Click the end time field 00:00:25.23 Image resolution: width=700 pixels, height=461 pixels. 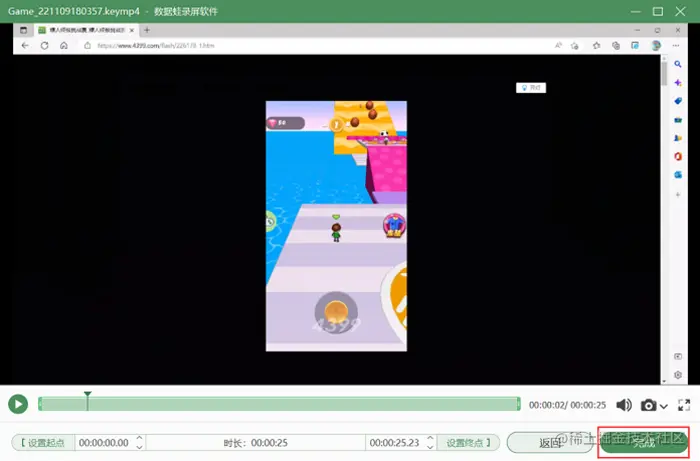pos(395,443)
